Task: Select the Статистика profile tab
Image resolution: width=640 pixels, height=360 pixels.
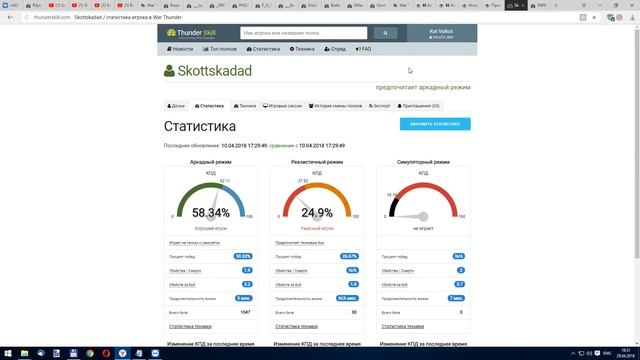Action: click(209, 106)
